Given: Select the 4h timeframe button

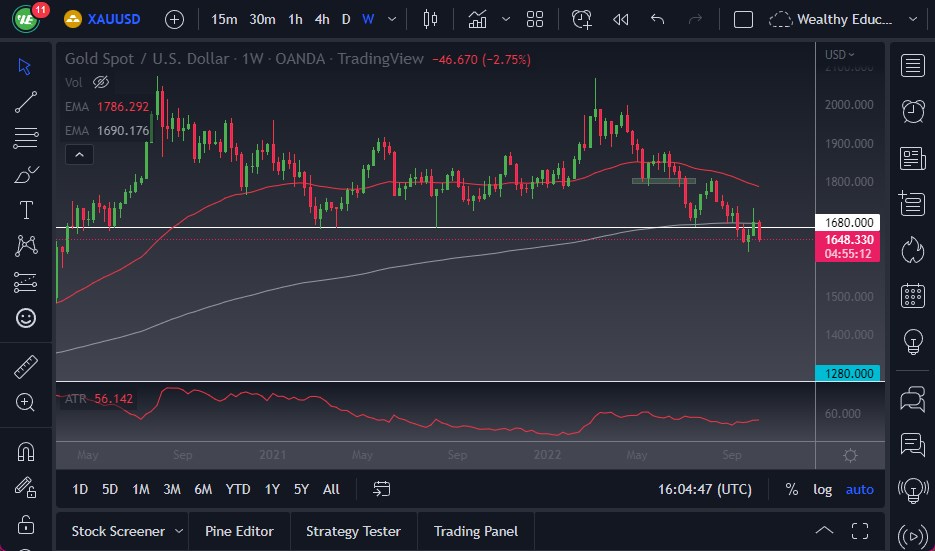Looking at the screenshot, I should [x=321, y=19].
